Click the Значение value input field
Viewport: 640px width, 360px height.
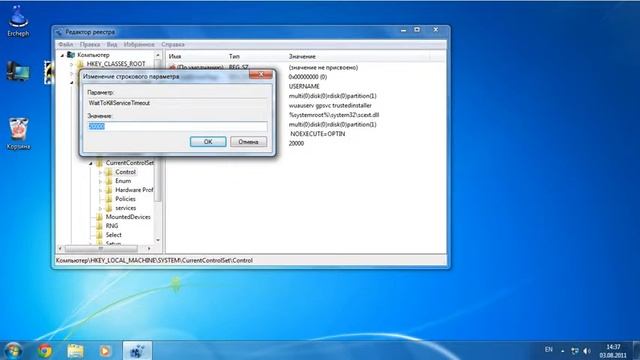click(x=178, y=127)
